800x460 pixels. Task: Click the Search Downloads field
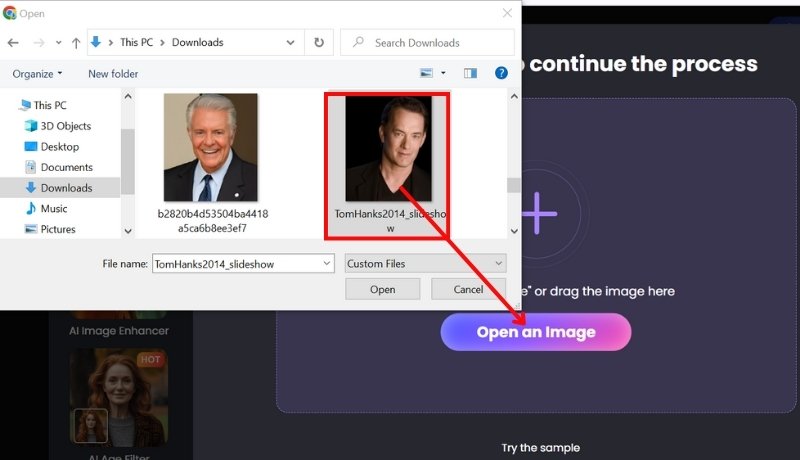(430, 43)
